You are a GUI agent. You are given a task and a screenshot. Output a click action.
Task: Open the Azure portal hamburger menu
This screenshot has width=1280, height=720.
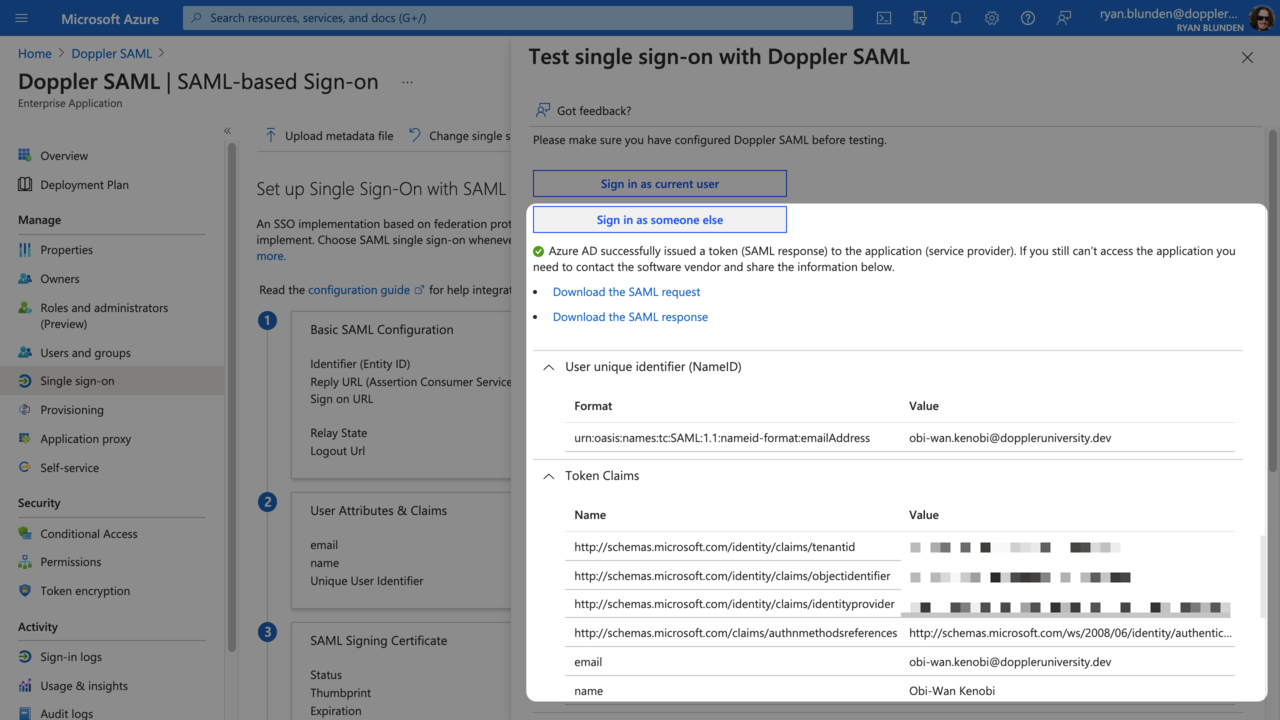point(21,18)
